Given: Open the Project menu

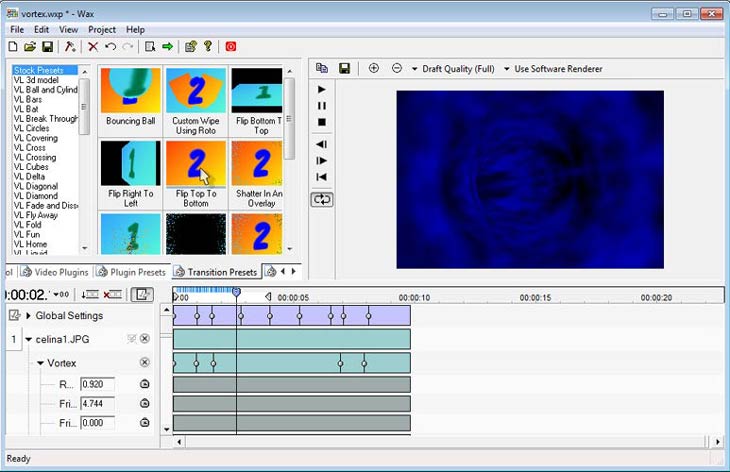Looking at the screenshot, I should click(x=102, y=30).
